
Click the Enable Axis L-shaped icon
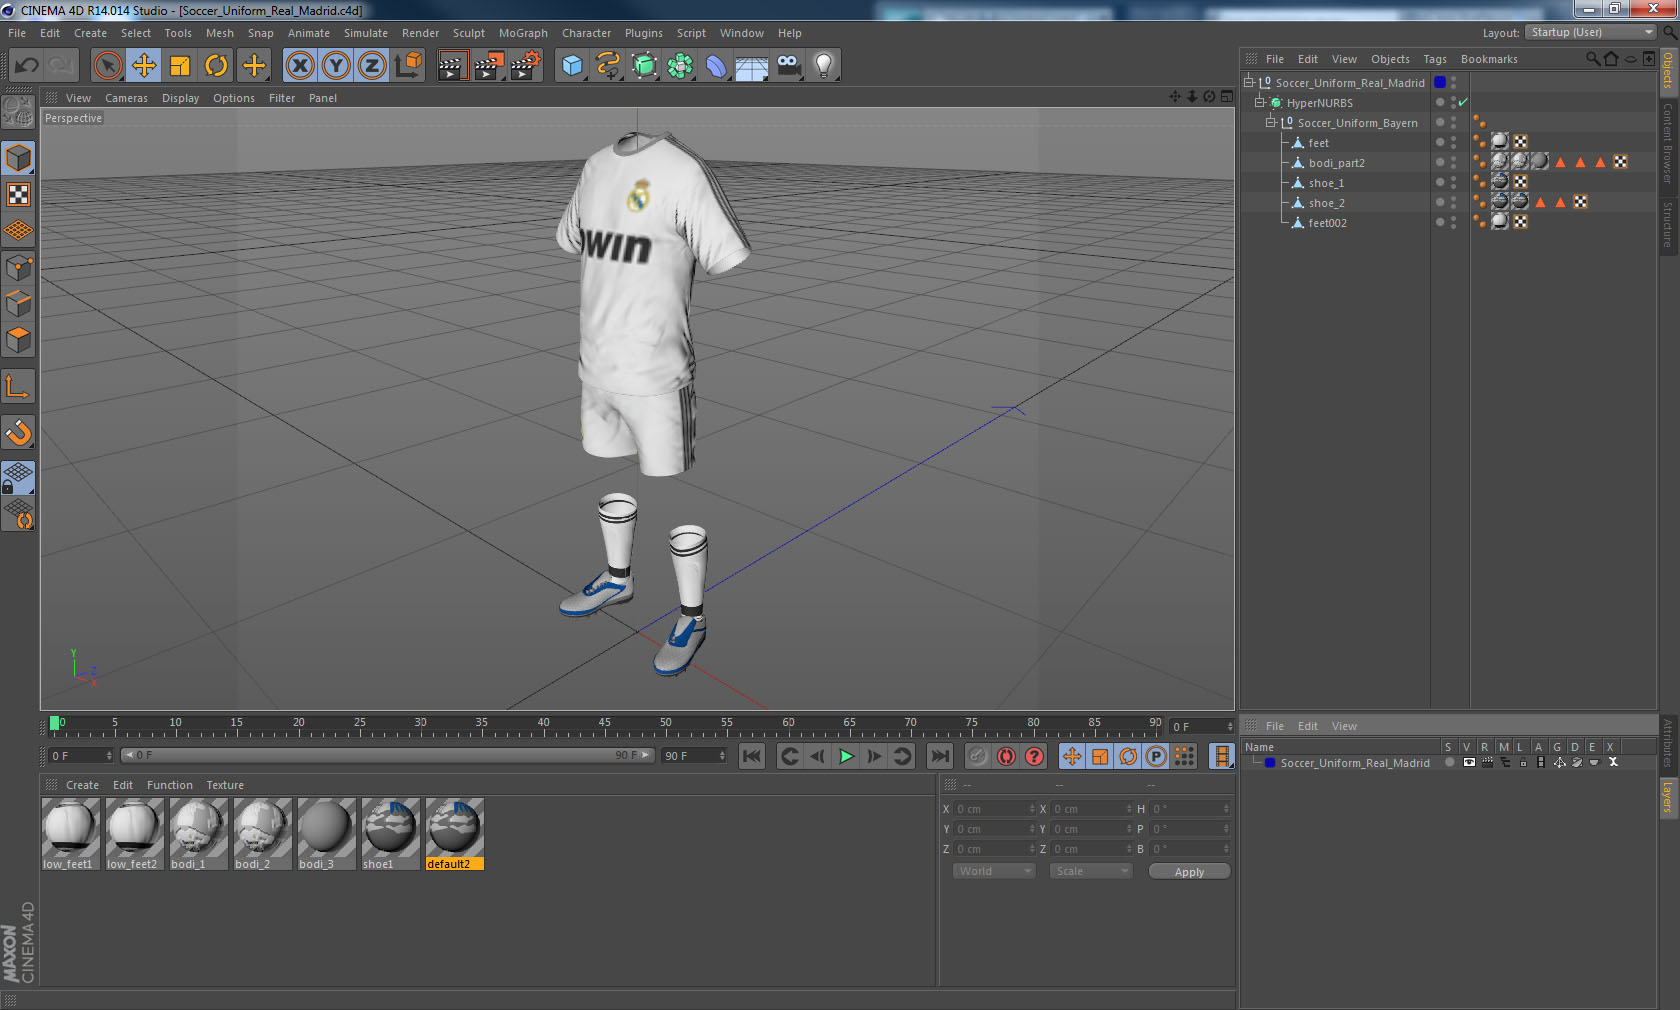pos(18,386)
